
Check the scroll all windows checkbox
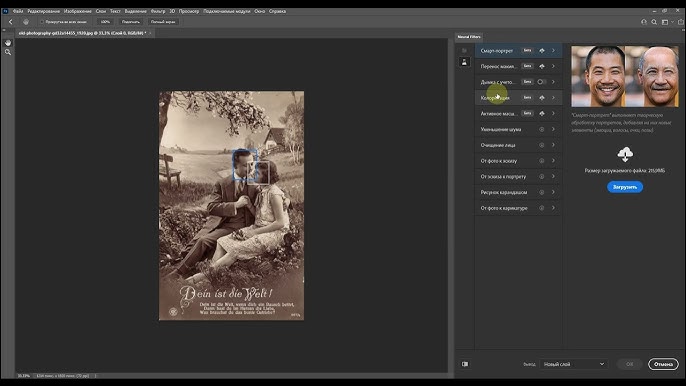(42, 21)
